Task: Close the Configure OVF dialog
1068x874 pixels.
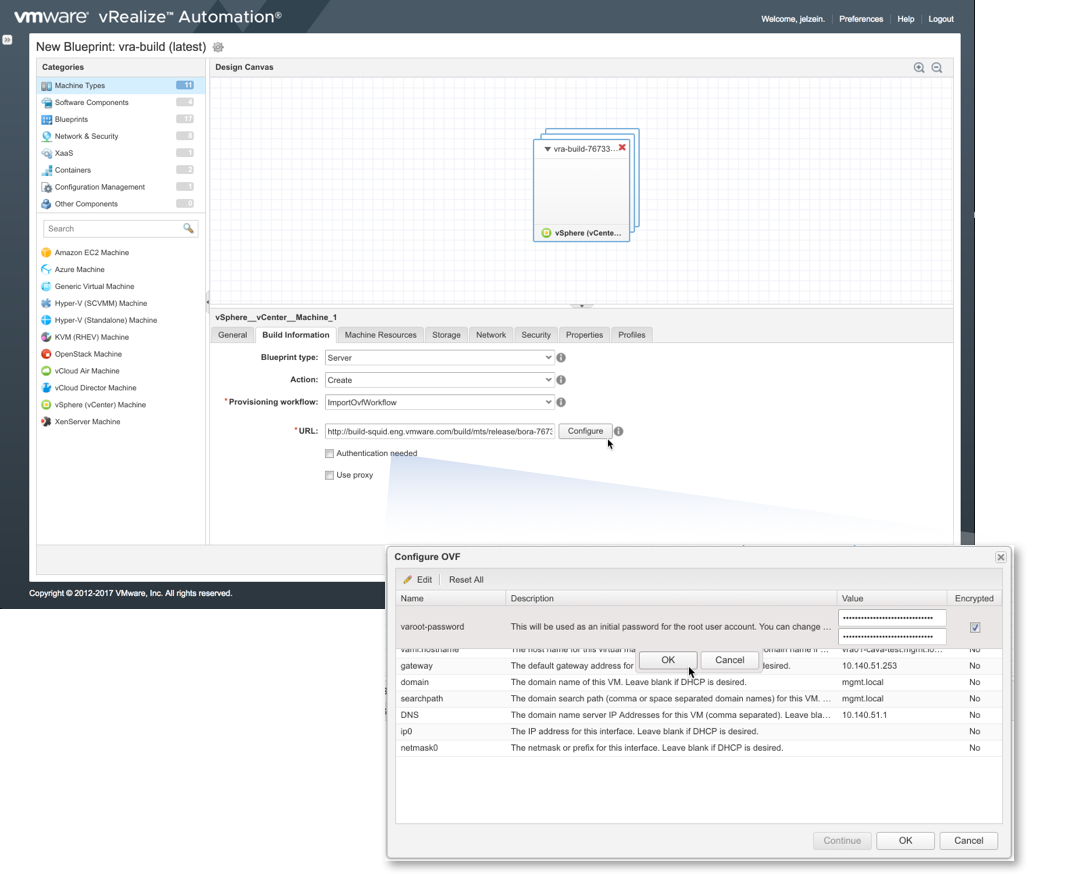Action: click(1001, 557)
